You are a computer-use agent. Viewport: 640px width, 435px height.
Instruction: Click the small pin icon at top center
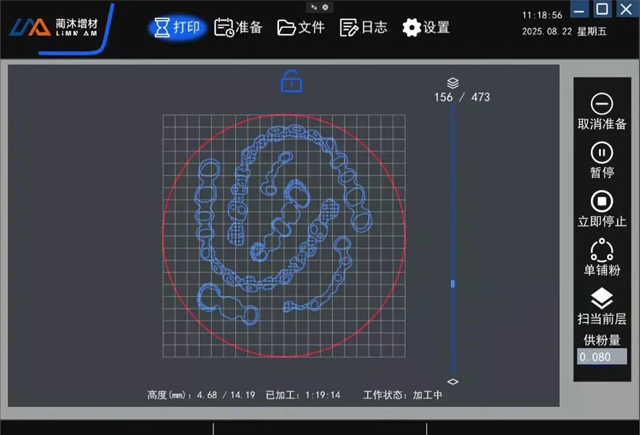coord(314,7)
